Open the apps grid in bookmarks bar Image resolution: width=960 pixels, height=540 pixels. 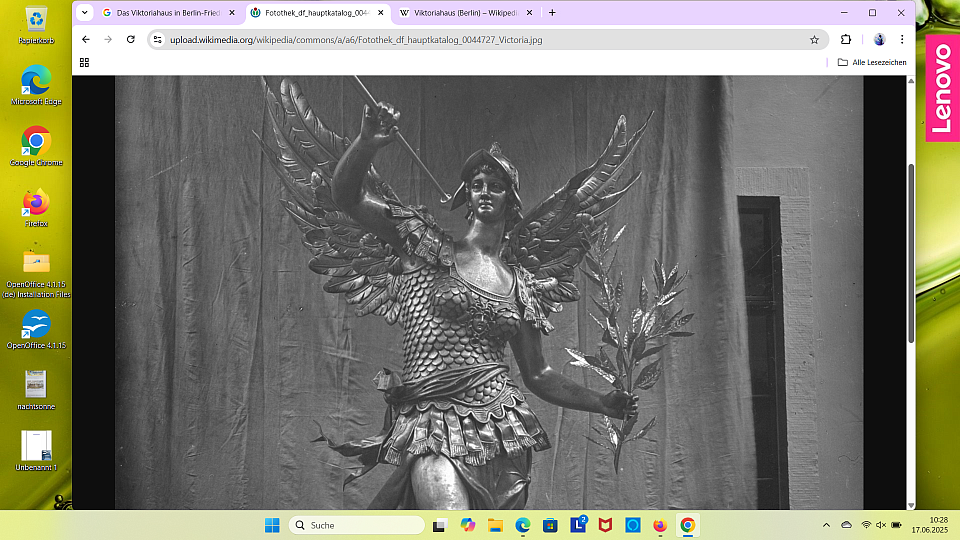[84, 62]
